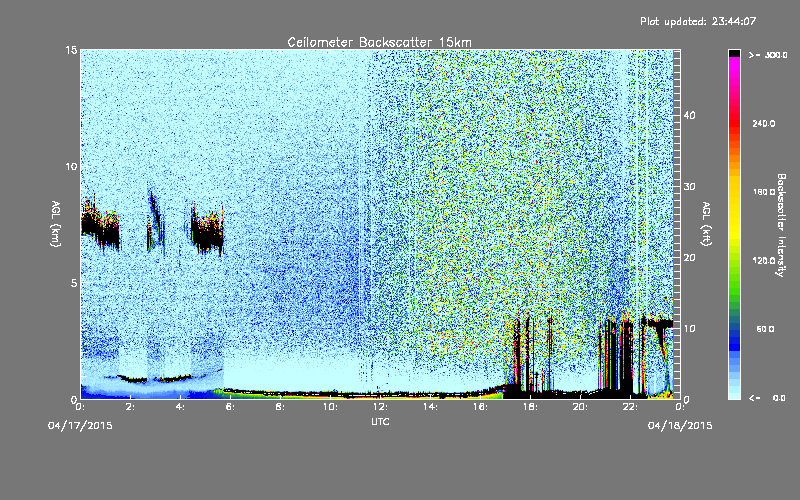Click the 10: hour tick on the time axis
This screenshot has height=500, width=800.
(330, 407)
